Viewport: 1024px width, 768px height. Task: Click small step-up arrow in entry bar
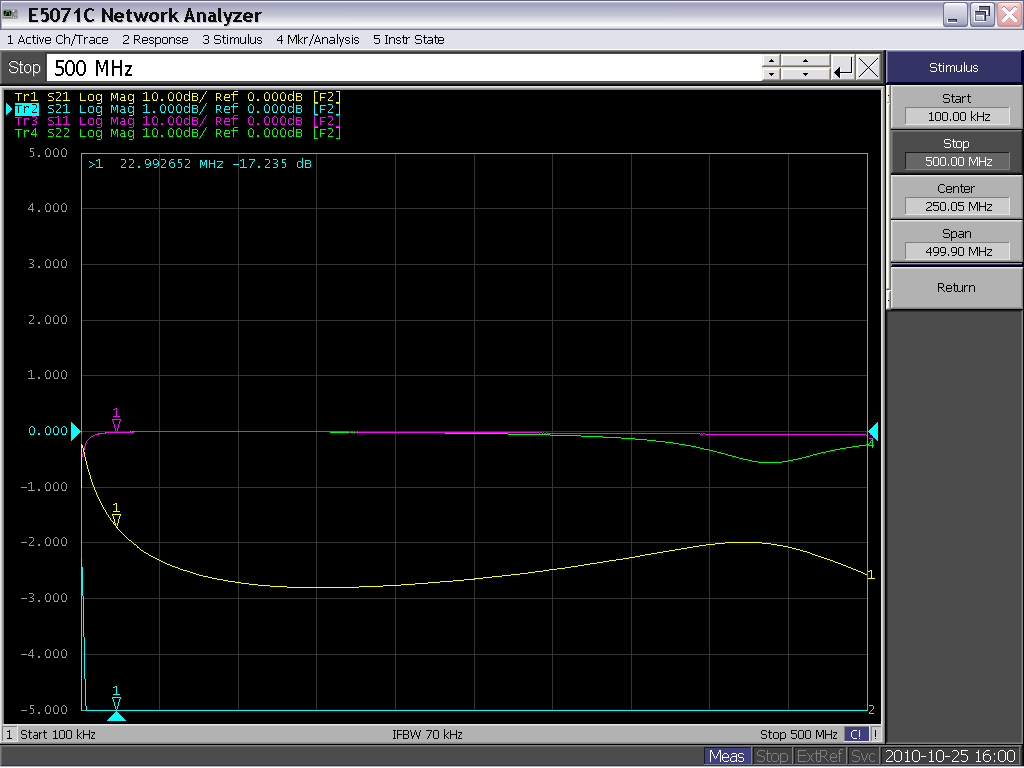(771, 61)
